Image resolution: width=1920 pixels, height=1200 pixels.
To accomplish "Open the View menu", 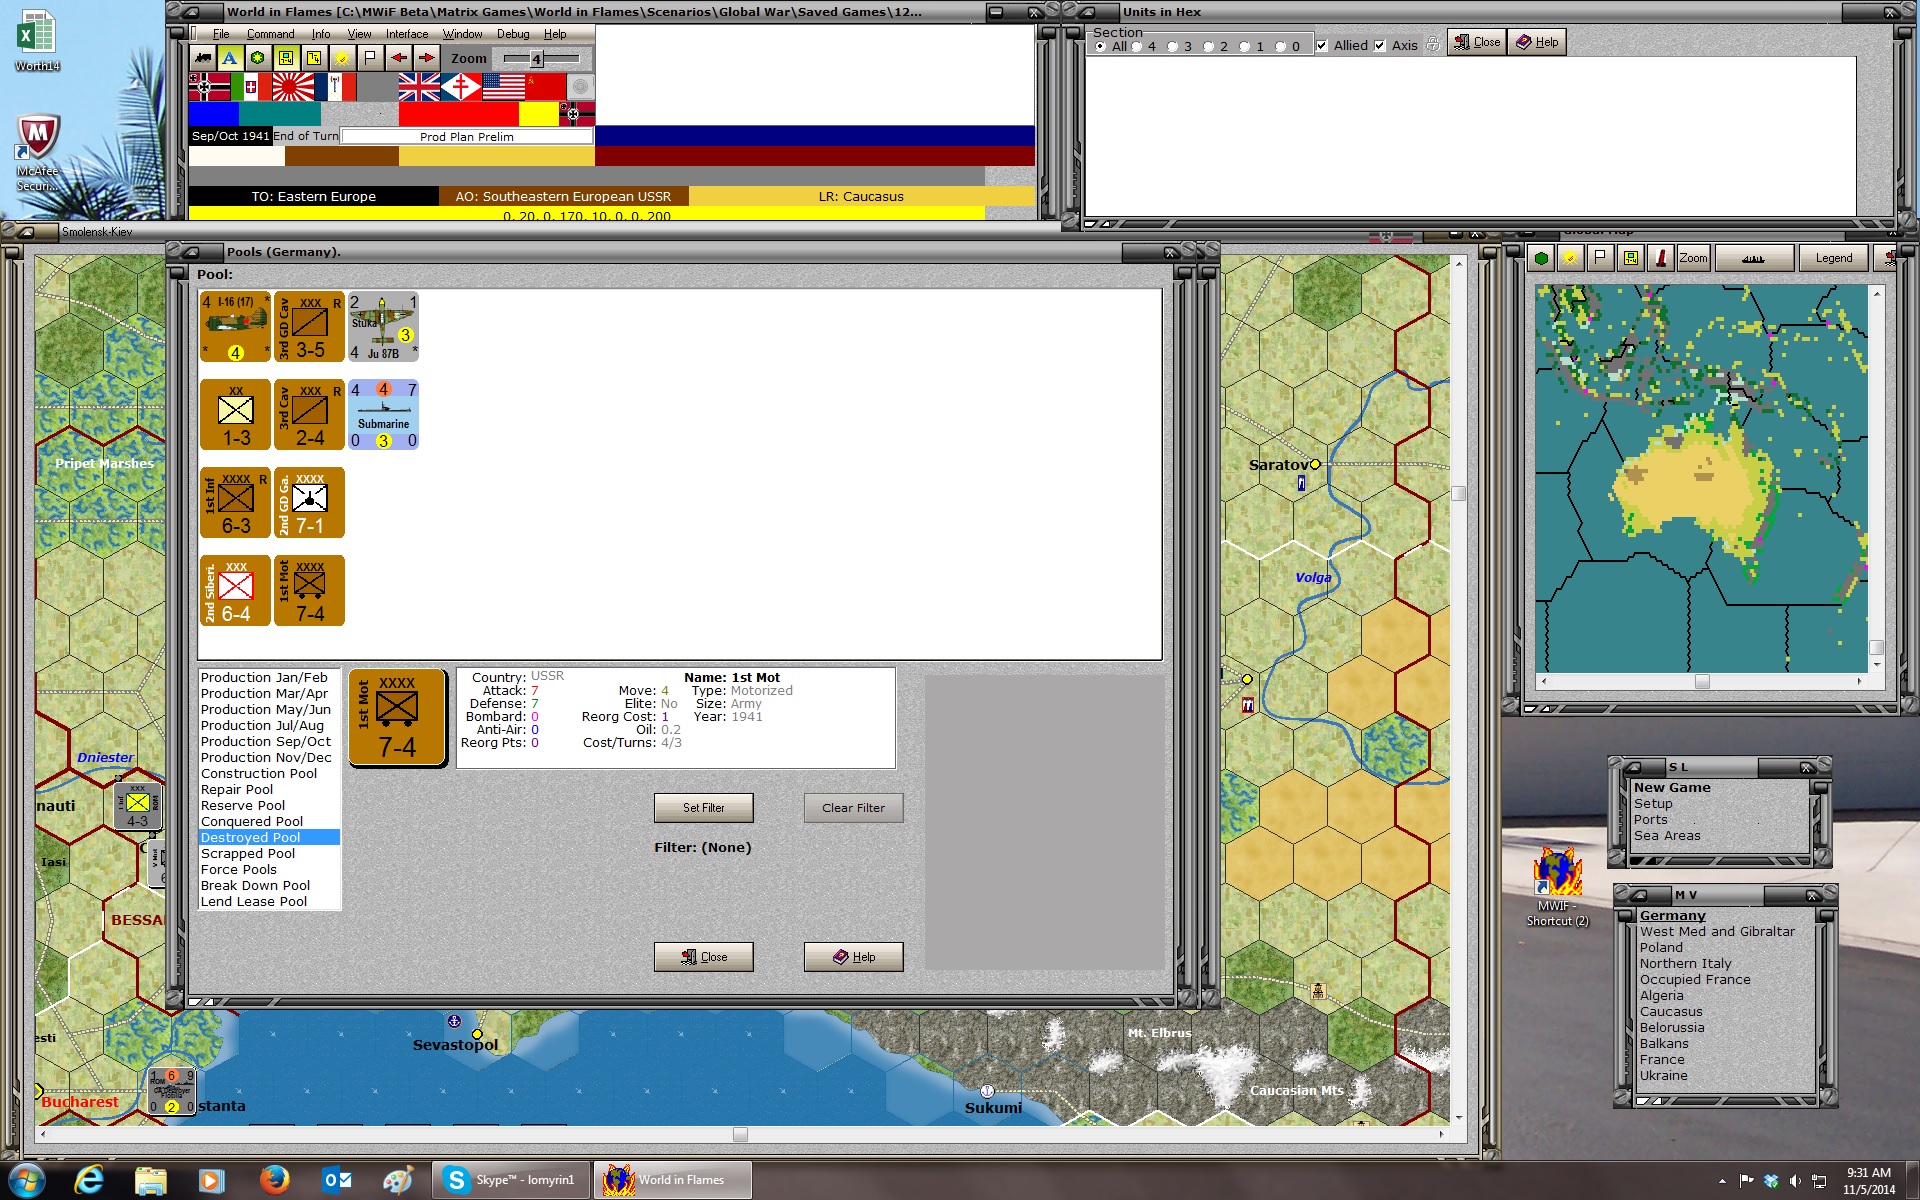I will 359,34.
